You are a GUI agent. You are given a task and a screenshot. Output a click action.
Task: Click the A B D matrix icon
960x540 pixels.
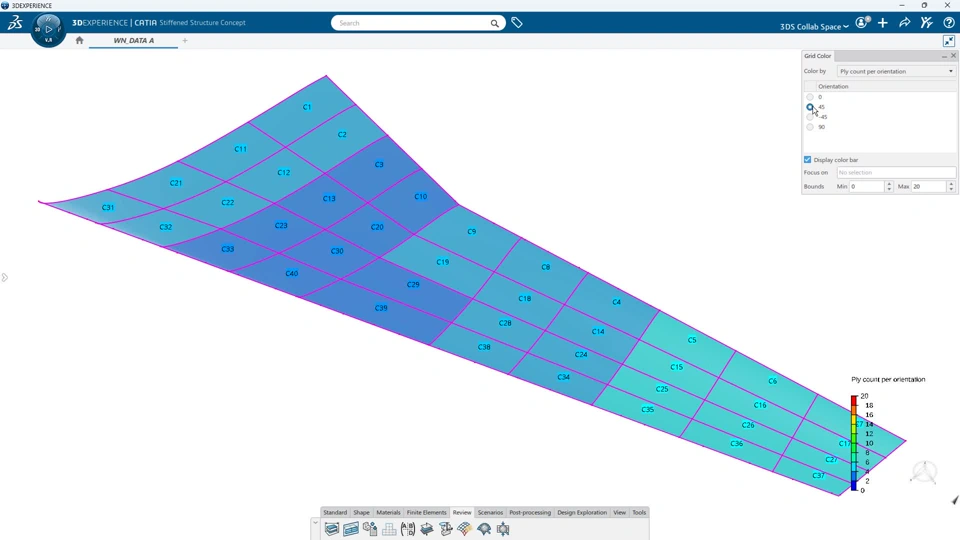(408, 529)
